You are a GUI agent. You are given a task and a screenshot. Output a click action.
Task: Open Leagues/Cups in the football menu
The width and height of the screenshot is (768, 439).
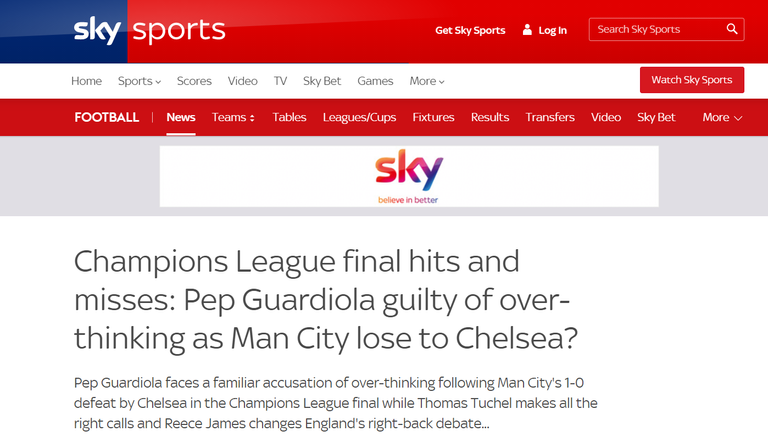[359, 117]
